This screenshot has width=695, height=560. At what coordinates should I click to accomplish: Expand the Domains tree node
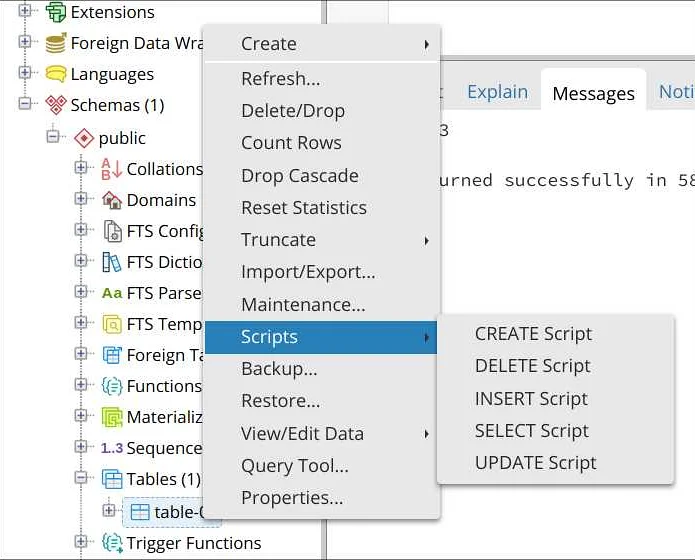point(81,199)
